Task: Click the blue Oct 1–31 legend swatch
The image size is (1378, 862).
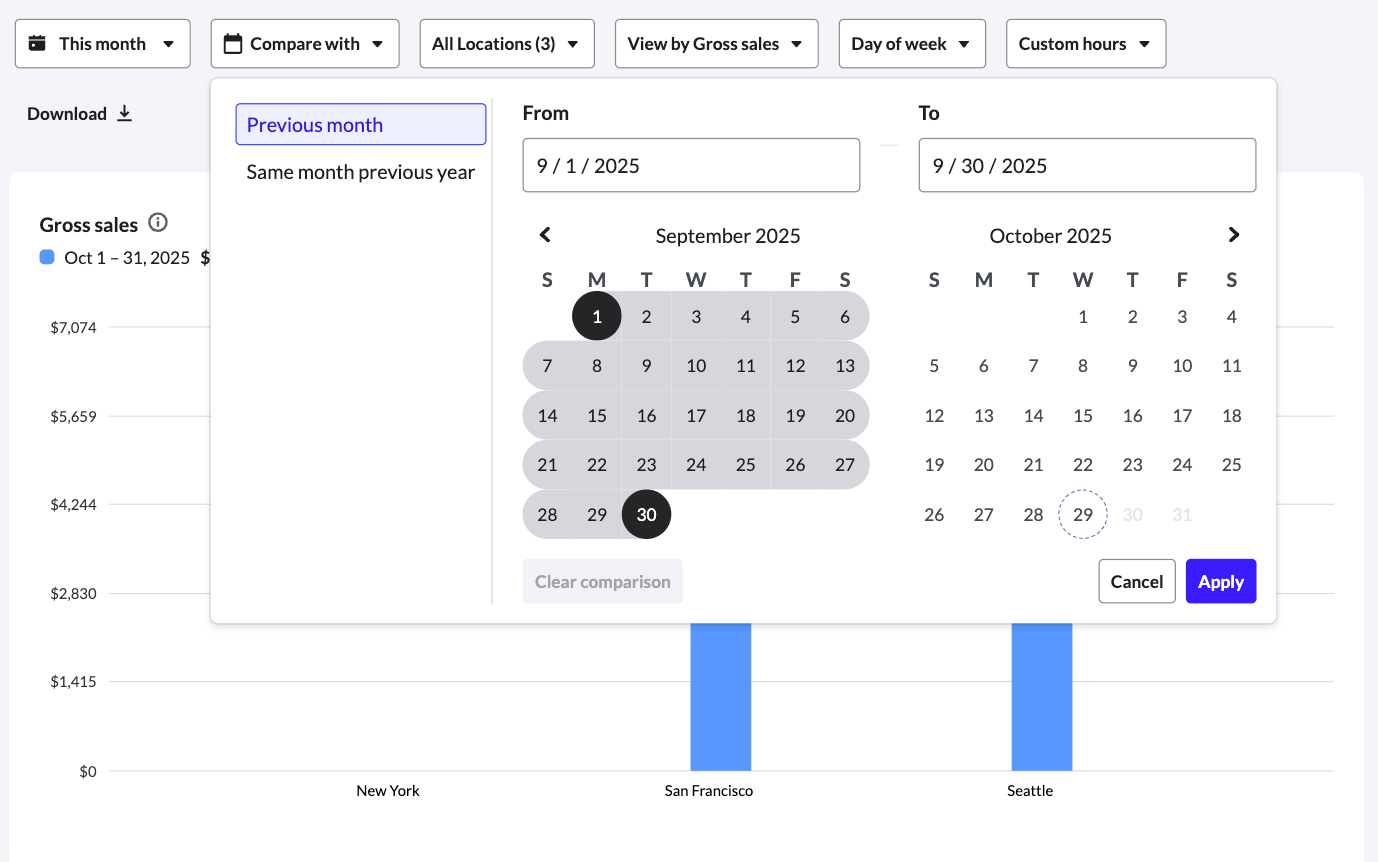Action: 46,257
